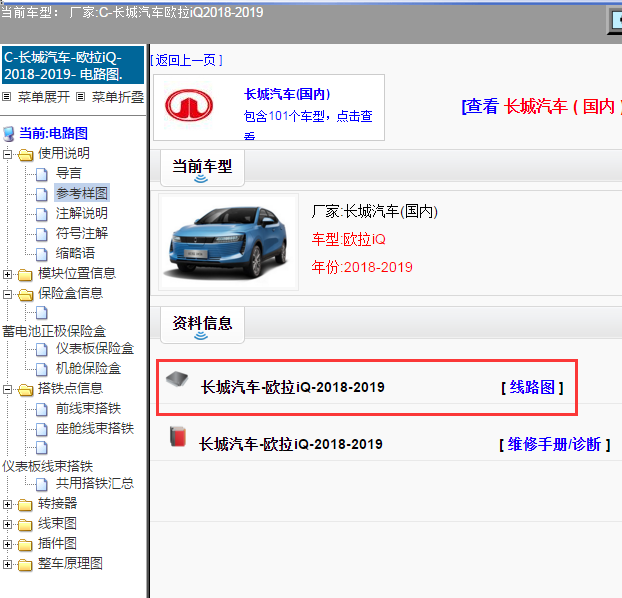Viewport: 622px width, 598px height.
Task: Select the 资料信息 tab
Action: (x=202, y=325)
